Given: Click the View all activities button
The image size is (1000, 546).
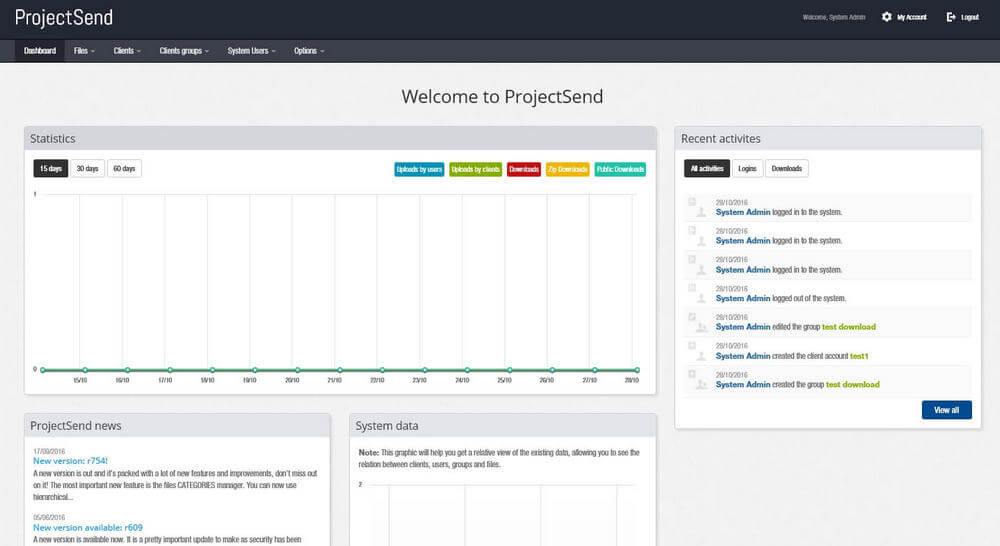Looking at the screenshot, I should [946, 410].
